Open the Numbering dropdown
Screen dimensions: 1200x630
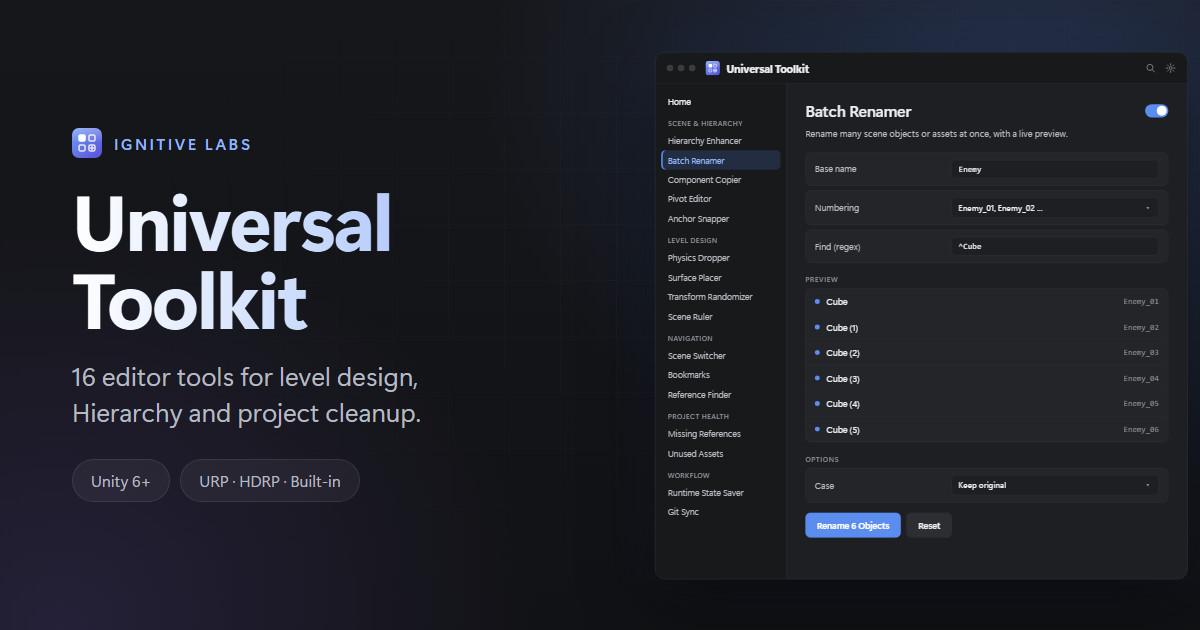[1054, 208]
